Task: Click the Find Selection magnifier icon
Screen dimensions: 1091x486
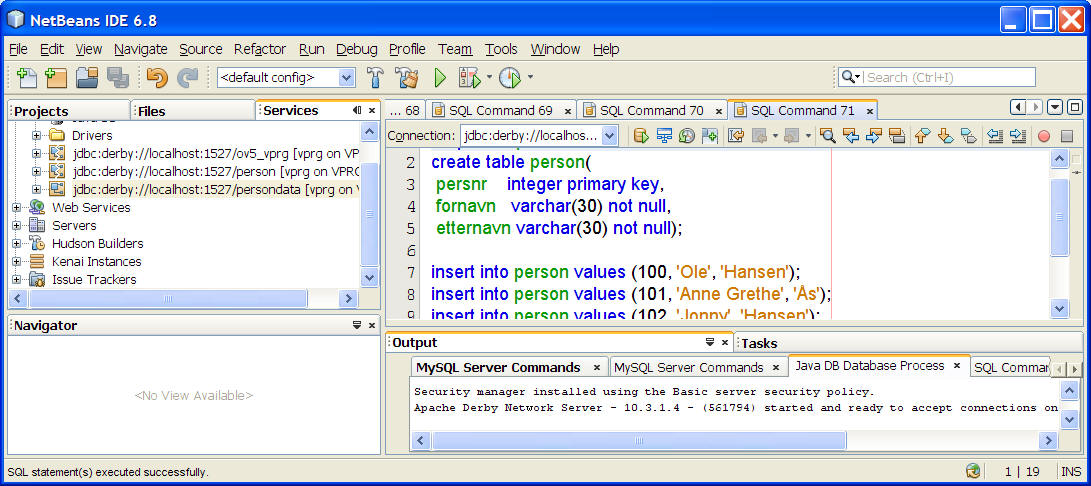Action: tap(827, 136)
